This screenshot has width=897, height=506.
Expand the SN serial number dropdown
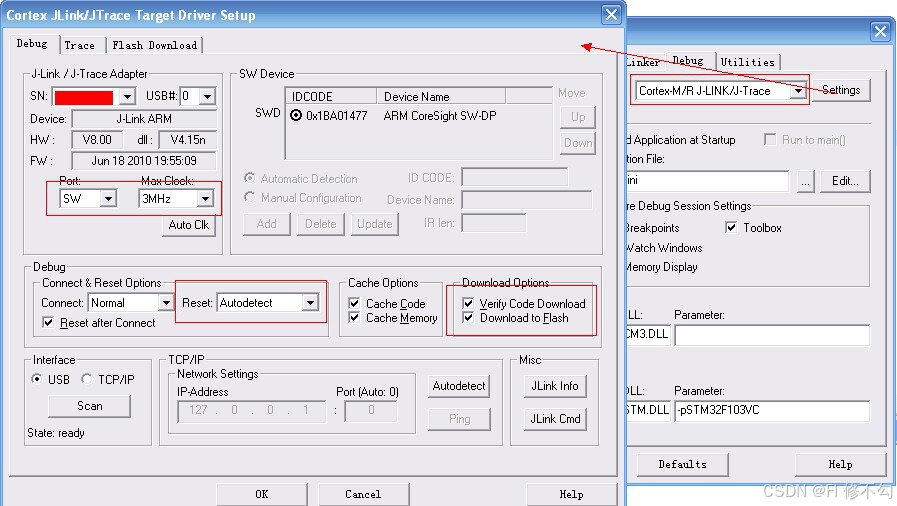tap(127, 96)
